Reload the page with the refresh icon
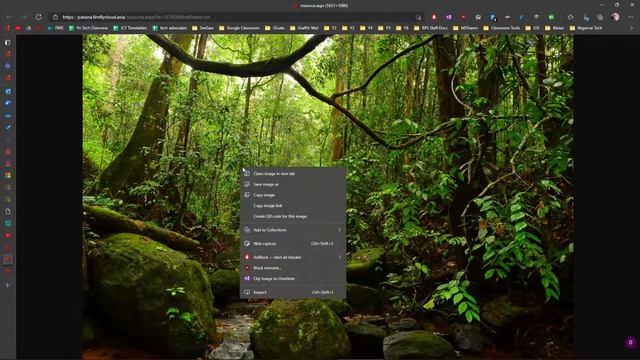The image size is (640, 360). coord(39,17)
